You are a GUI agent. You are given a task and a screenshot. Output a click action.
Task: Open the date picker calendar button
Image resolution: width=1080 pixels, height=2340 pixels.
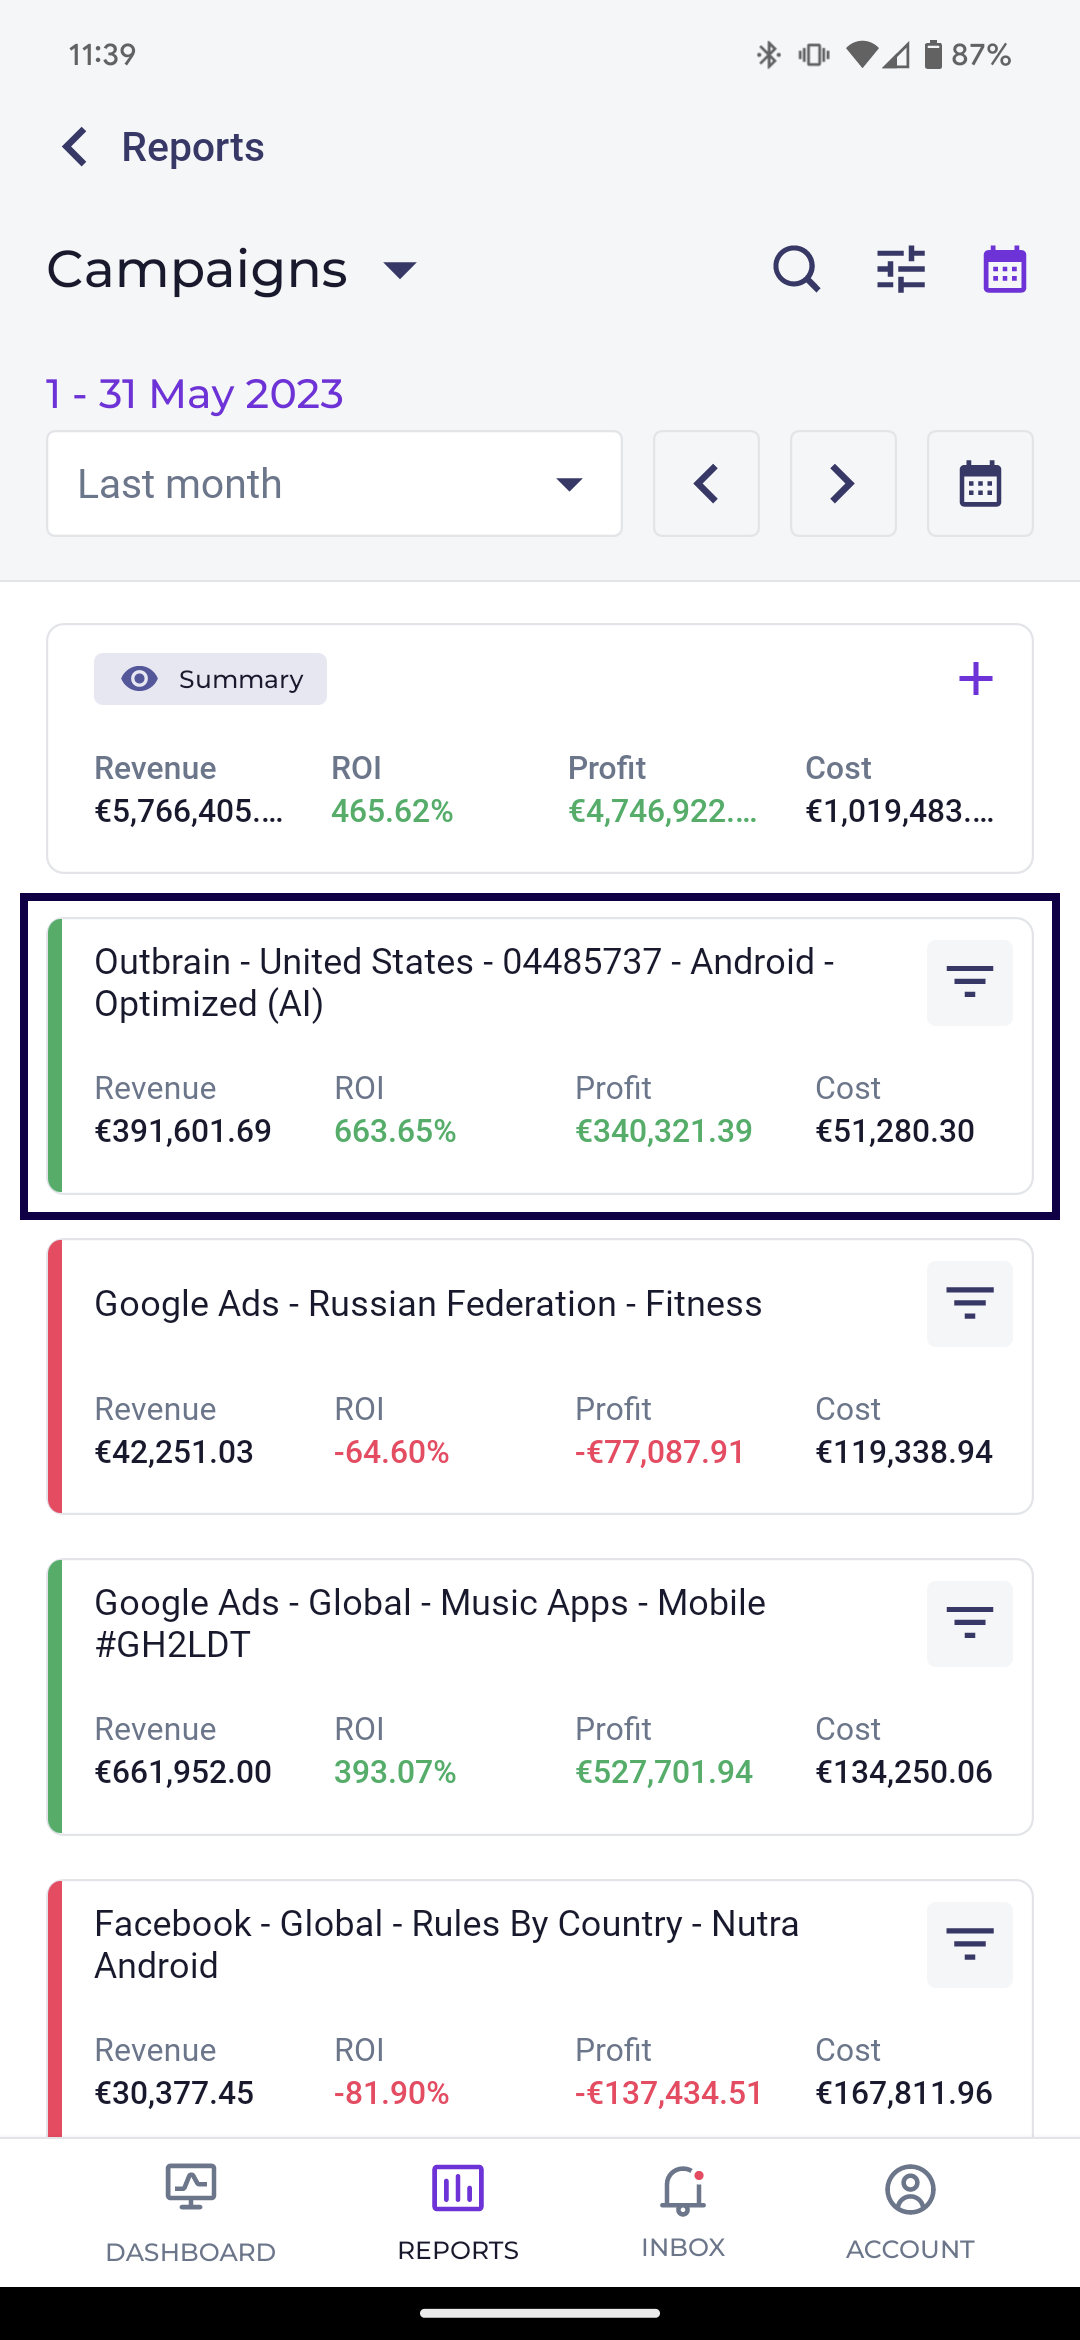pos(980,484)
